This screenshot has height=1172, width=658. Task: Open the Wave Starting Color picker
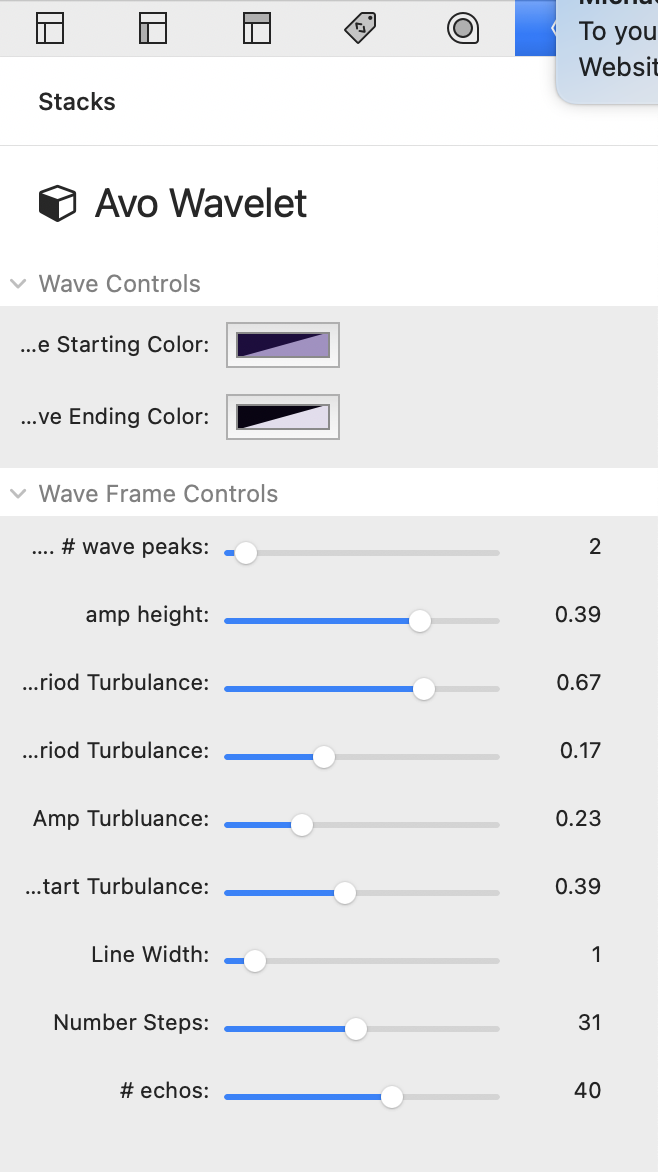pyautogui.click(x=282, y=344)
